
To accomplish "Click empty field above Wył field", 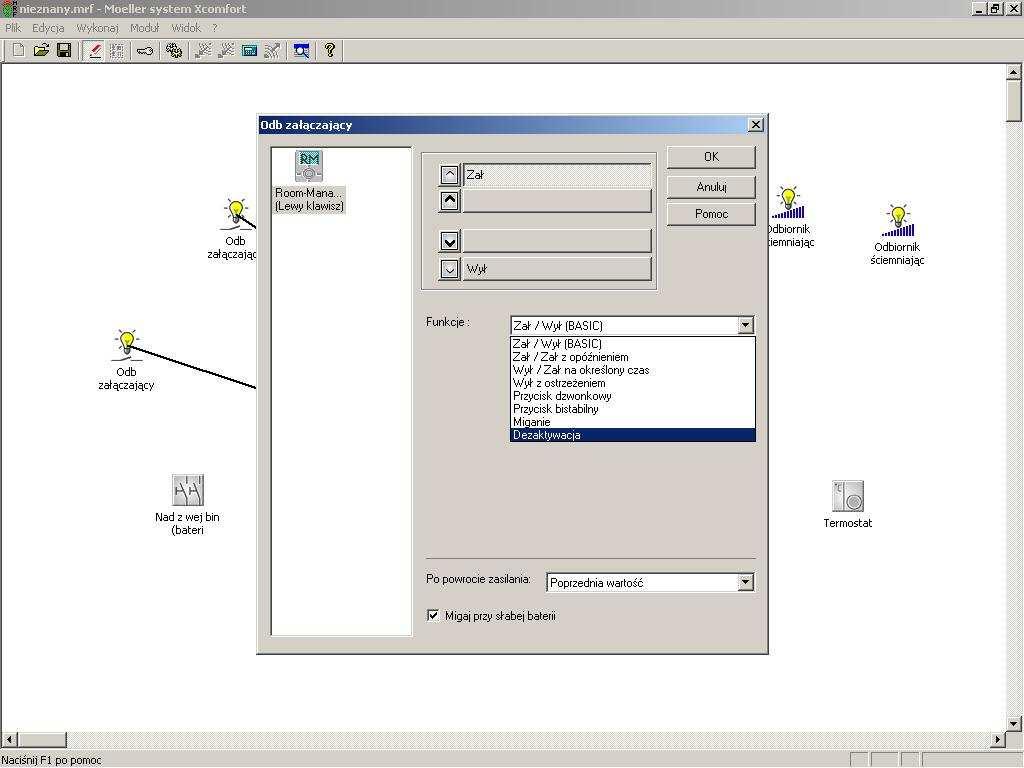I will [x=557, y=241].
